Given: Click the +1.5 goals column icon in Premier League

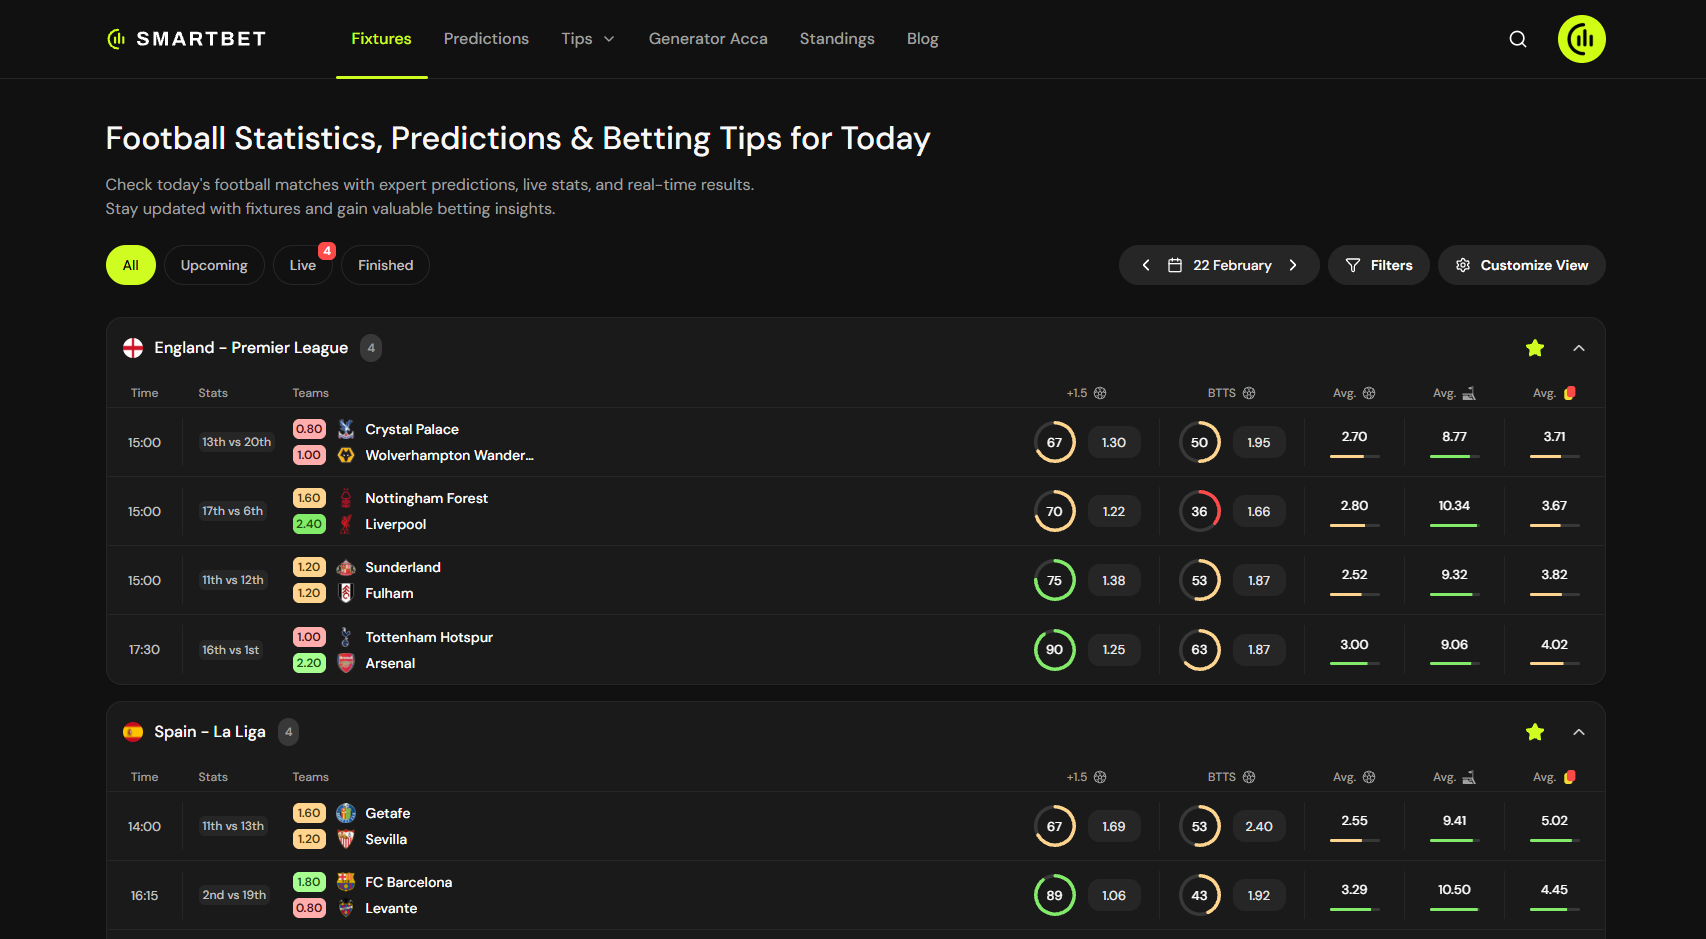Looking at the screenshot, I should (1100, 393).
